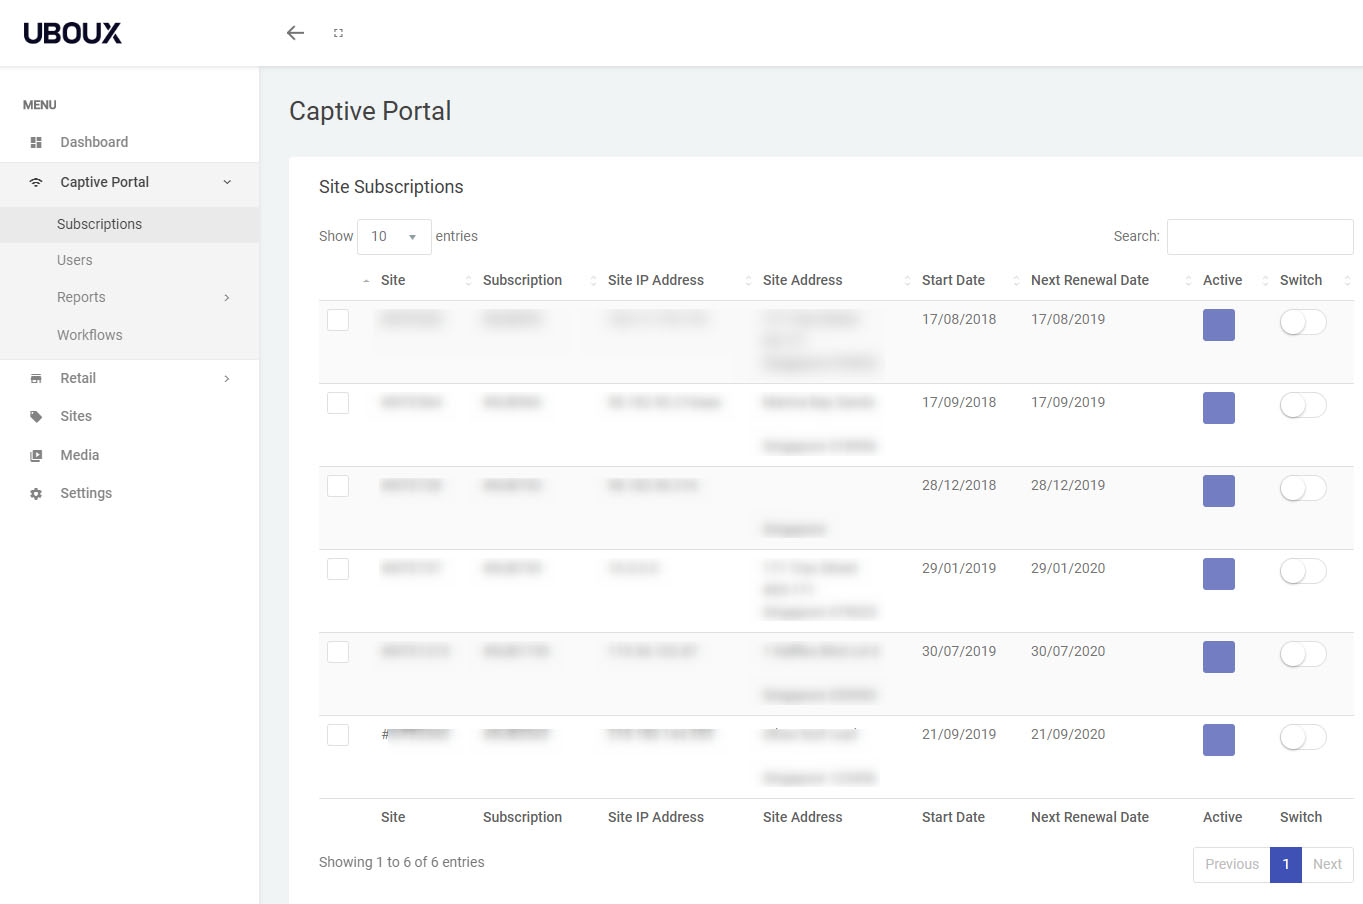
Task: Click the back arrow icon
Action: click(x=295, y=33)
